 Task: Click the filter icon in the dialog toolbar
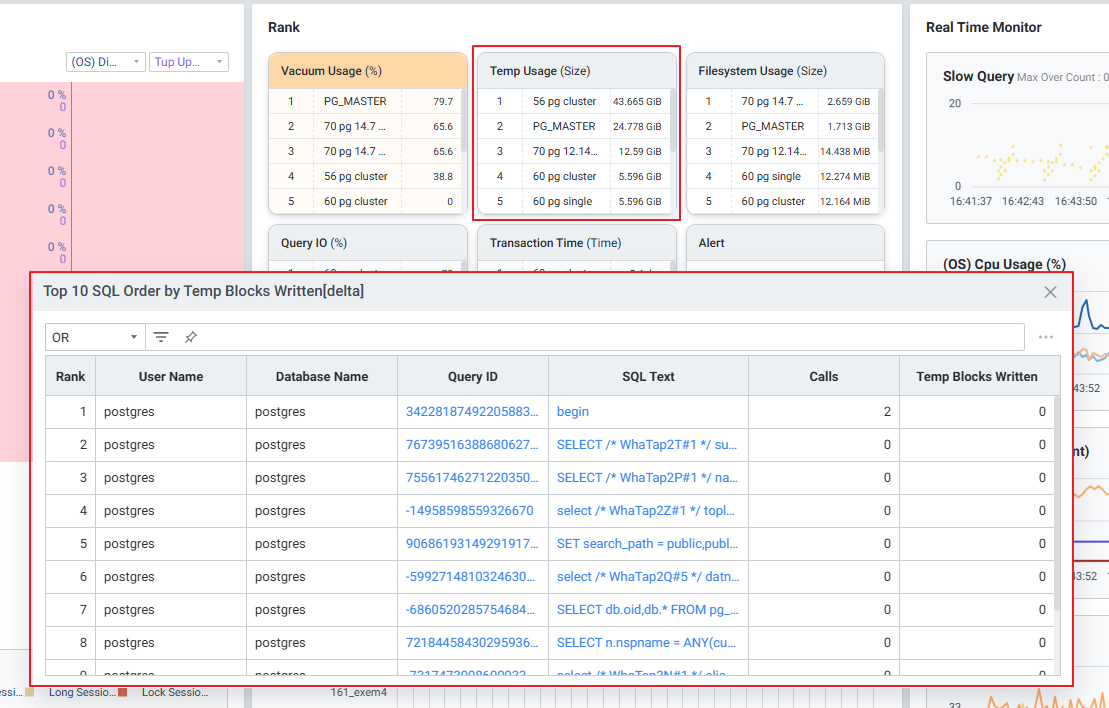pos(161,337)
